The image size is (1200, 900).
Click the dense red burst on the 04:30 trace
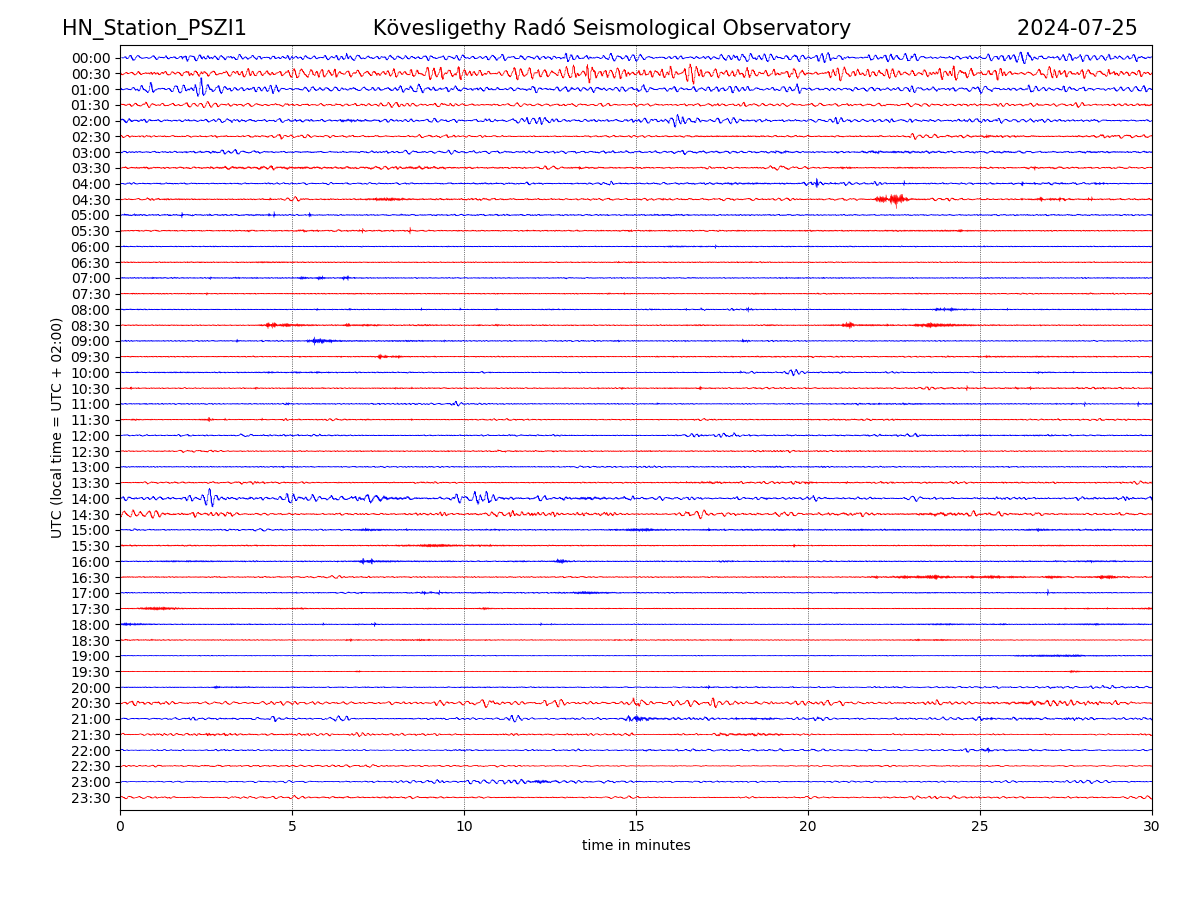pos(892,199)
